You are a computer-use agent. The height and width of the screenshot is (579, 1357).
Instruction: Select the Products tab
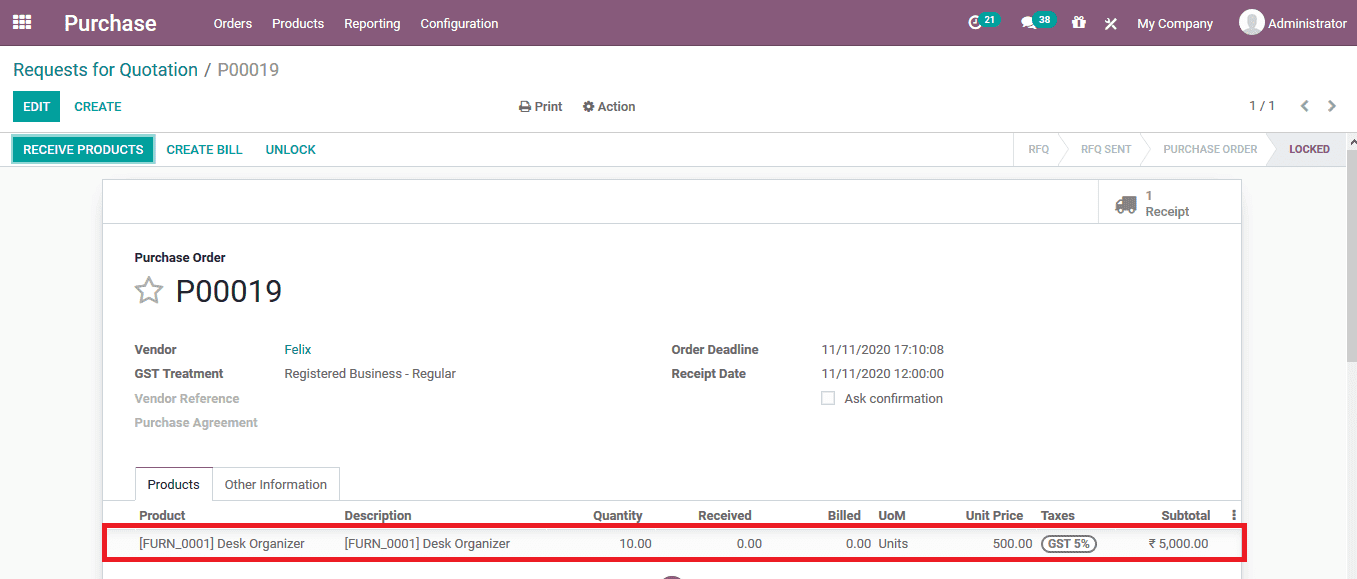pos(174,484)
